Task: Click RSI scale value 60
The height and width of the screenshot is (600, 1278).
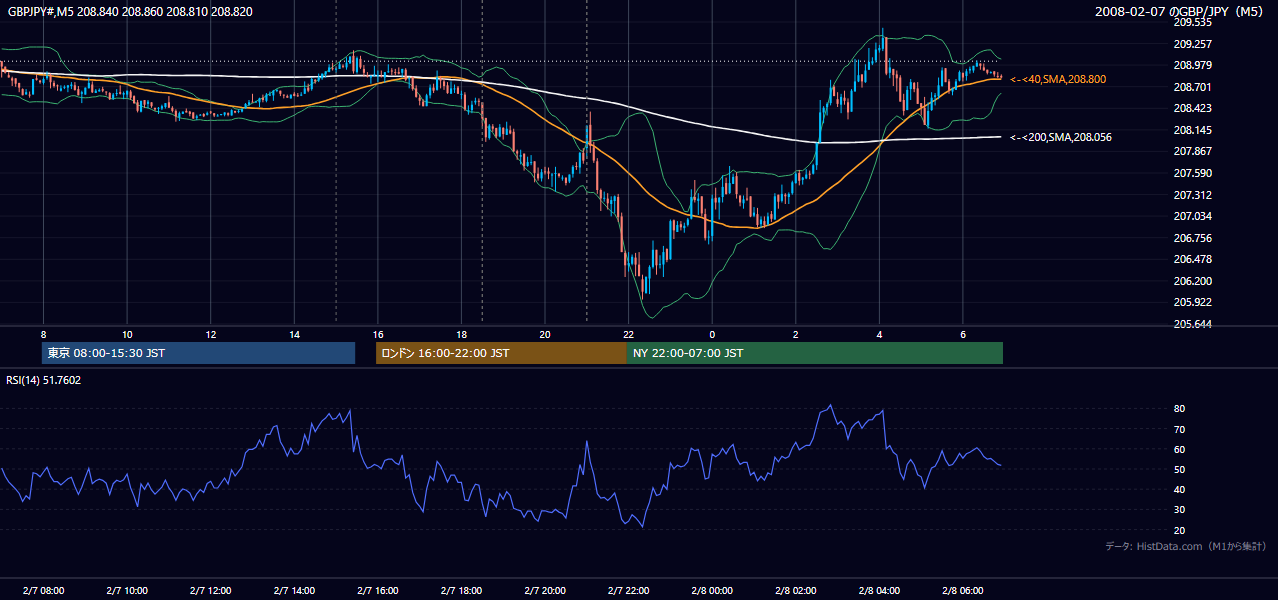Action: point(1179,449)
